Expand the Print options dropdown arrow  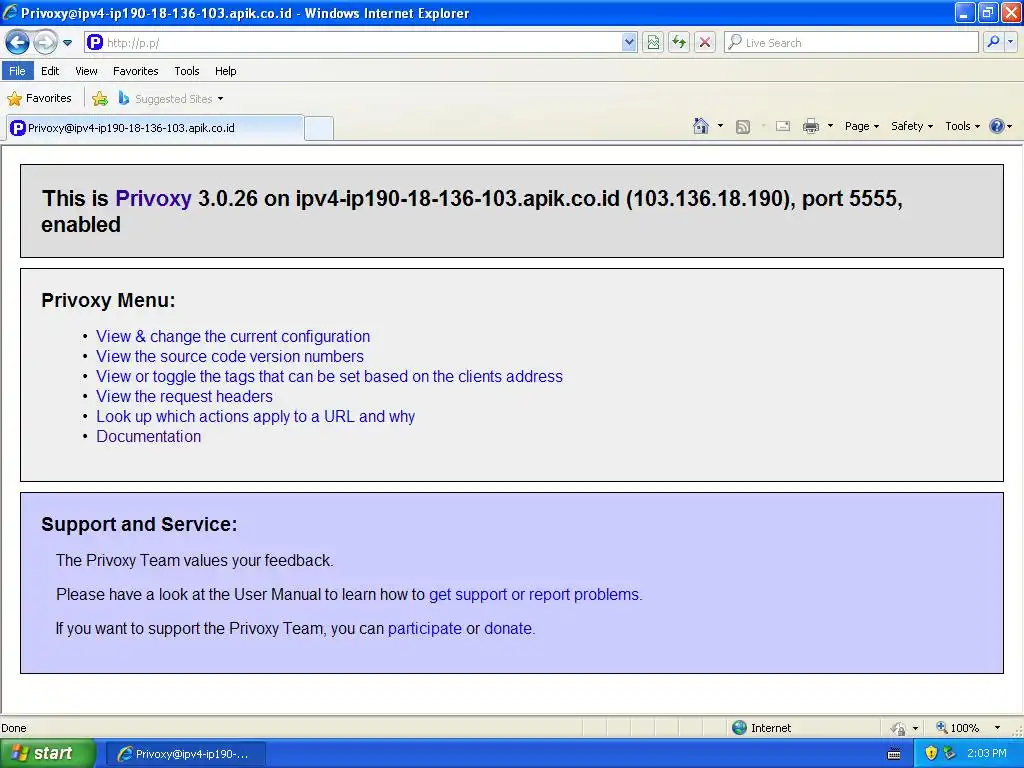click(830, 126)
